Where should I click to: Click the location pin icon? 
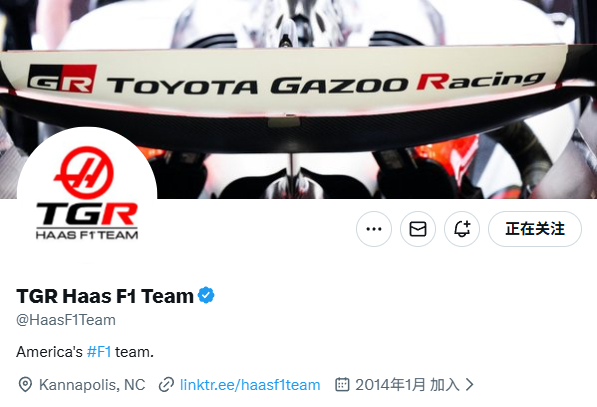(x=25, y=385)
